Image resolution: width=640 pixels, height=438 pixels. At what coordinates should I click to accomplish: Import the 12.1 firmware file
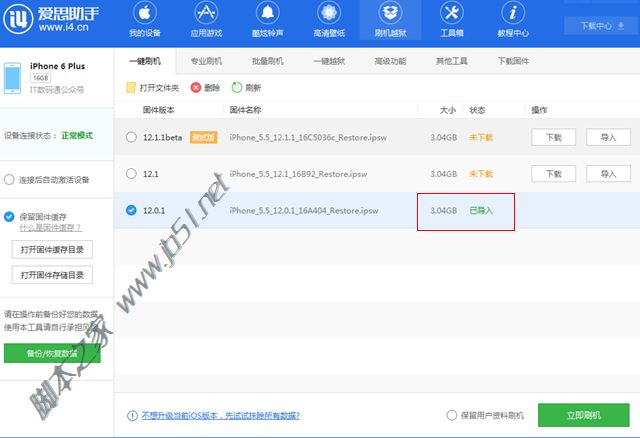(608, 174)
